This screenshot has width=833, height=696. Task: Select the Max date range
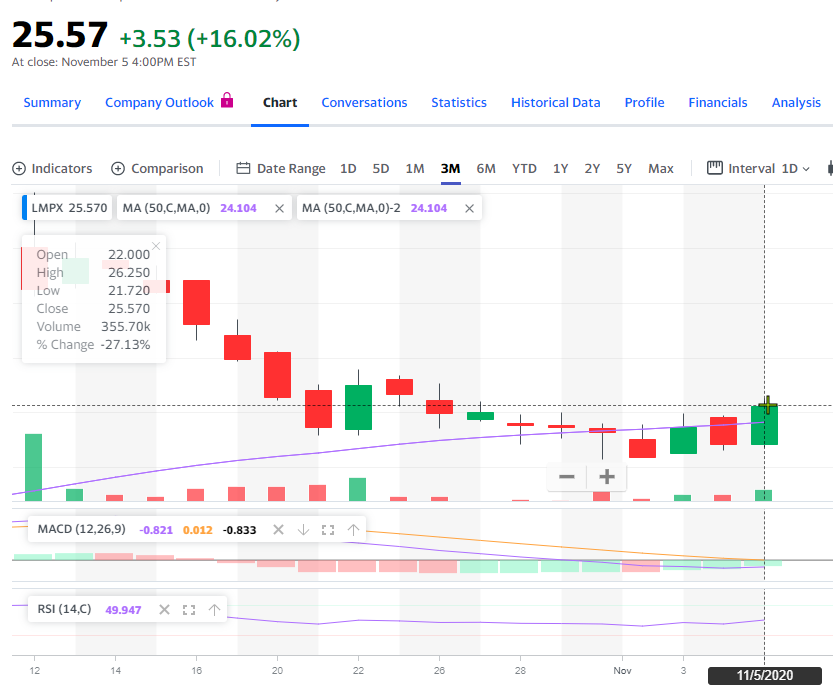pyautogui.click(x=660, y=168)
